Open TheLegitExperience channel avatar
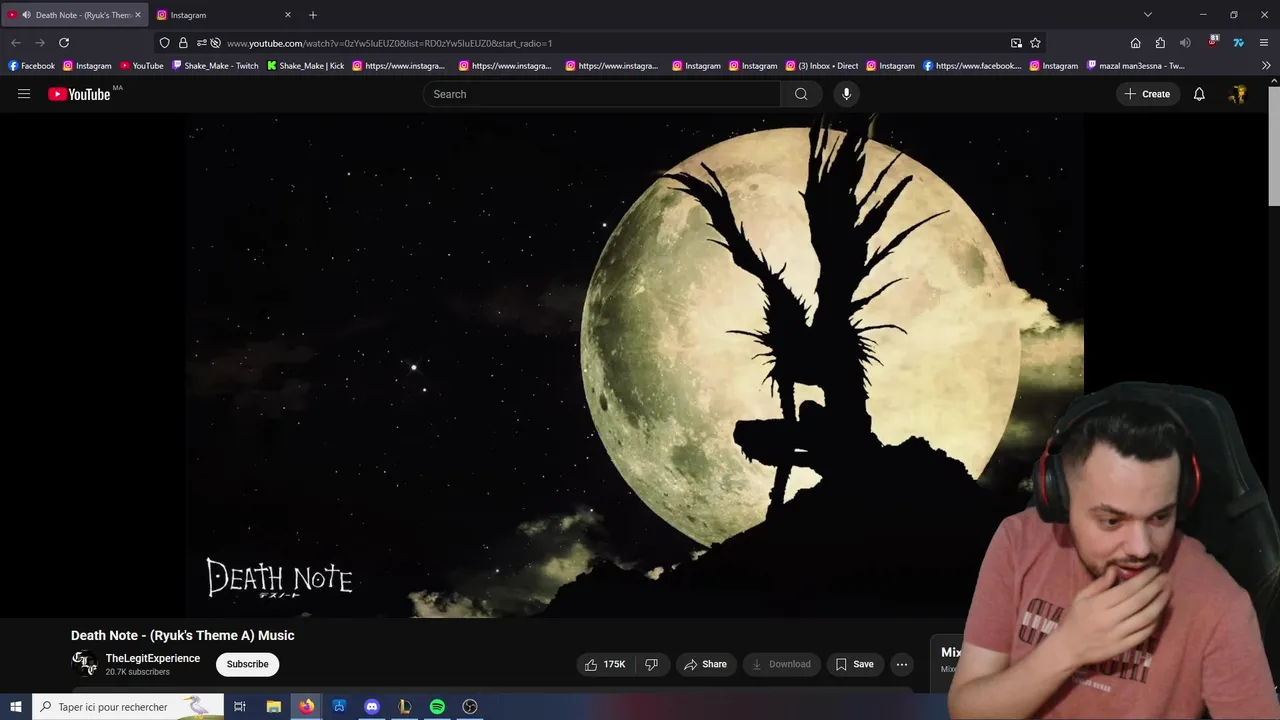 pyautogui.click(x=84, y=663)
